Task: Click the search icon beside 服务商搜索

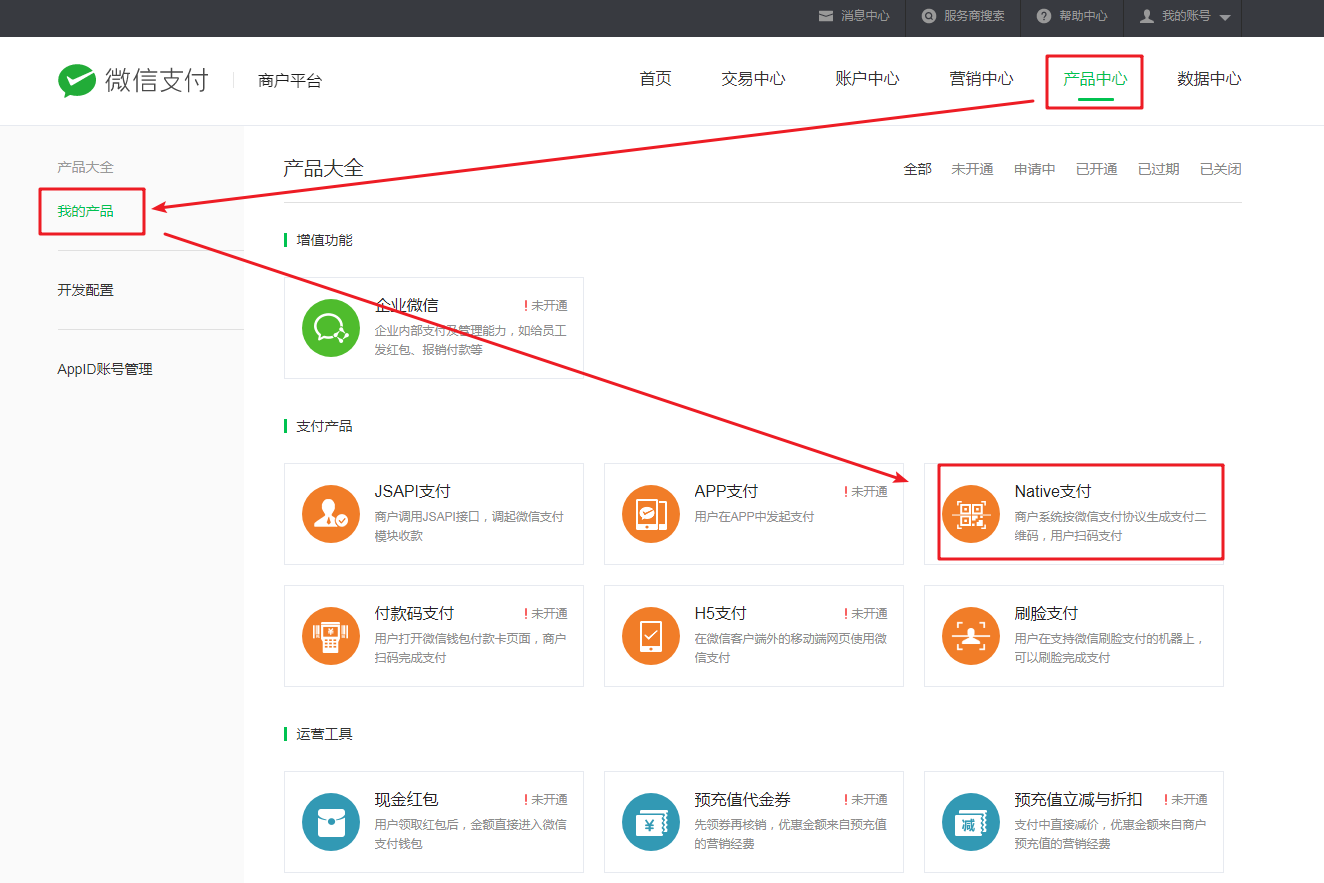Action: click(929, 16)
